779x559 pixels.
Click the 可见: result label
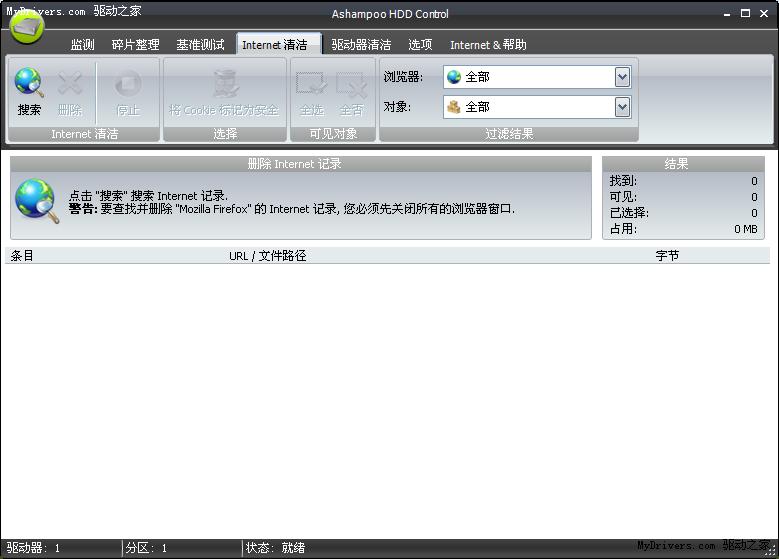click(623, 197)
